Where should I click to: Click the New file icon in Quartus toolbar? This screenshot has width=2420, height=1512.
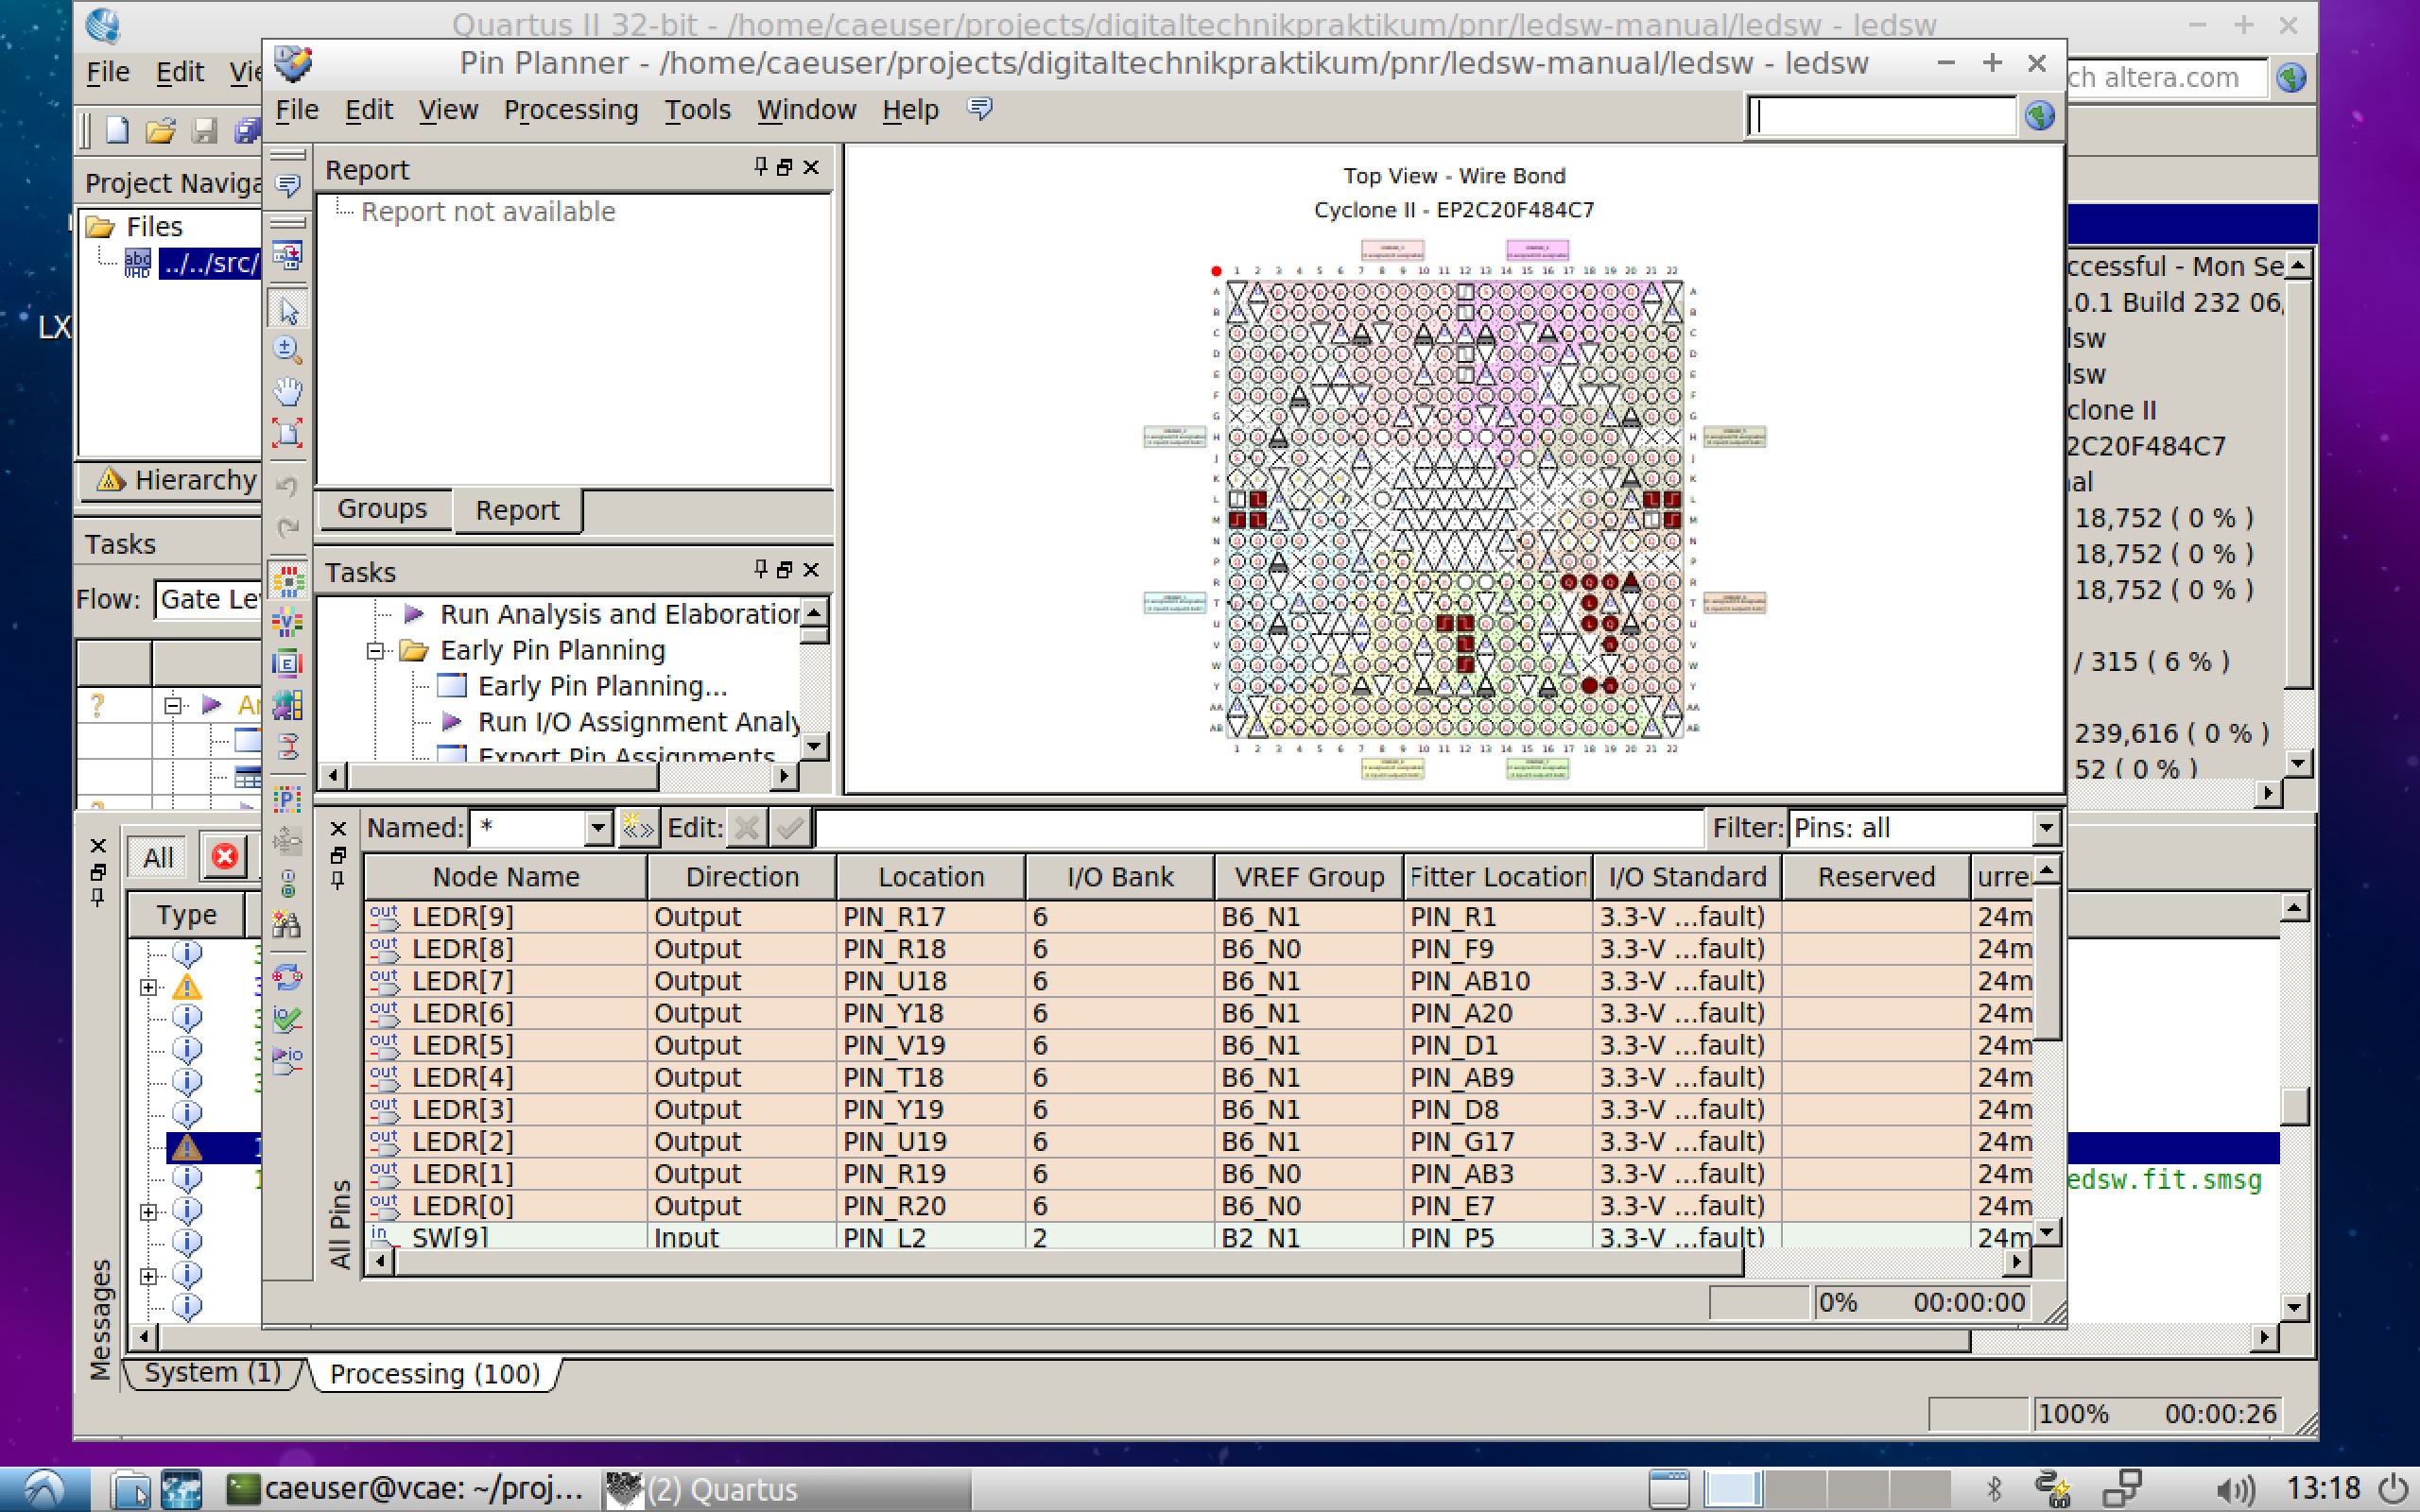coord(118,130)
